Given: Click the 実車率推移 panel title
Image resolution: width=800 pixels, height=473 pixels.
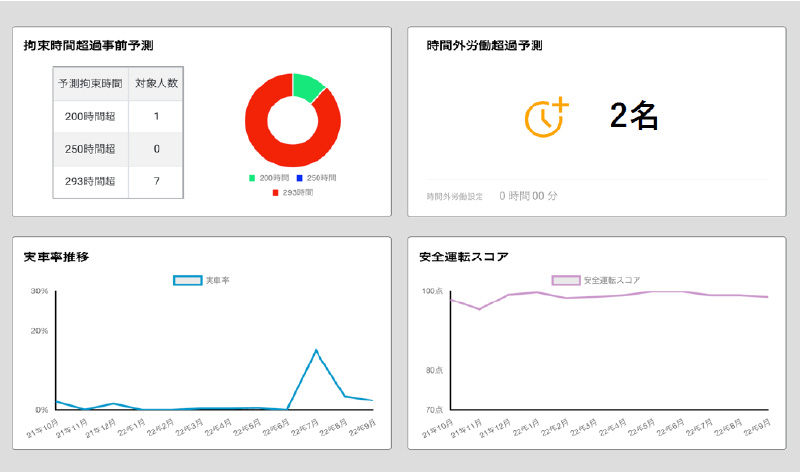Looking at the screenshot, I should 57,257.
